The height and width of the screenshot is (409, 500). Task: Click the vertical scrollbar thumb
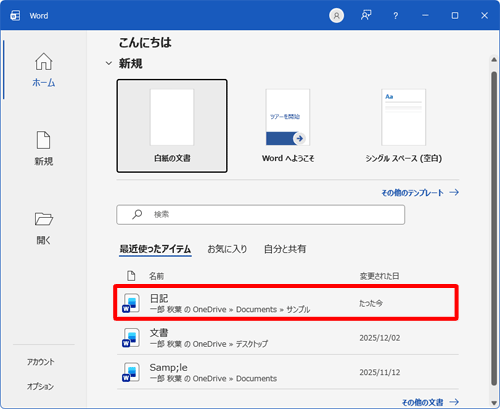pyautogui.click(x=494, y=228)
